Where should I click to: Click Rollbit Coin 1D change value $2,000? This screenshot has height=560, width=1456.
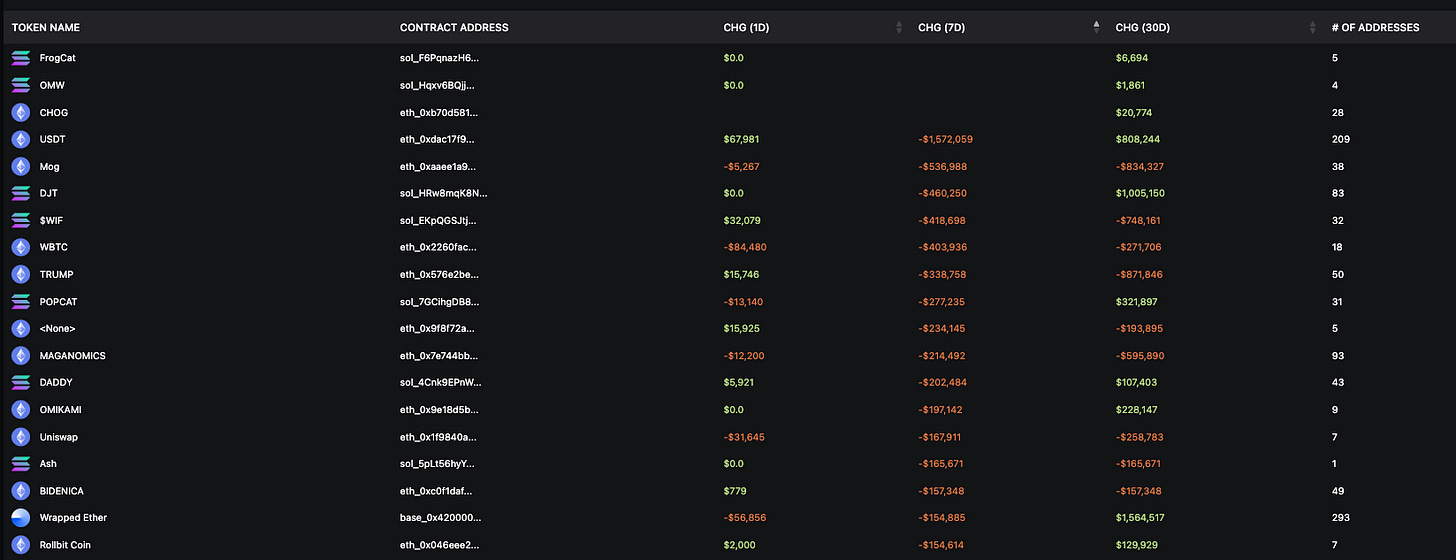click(739, 545)
